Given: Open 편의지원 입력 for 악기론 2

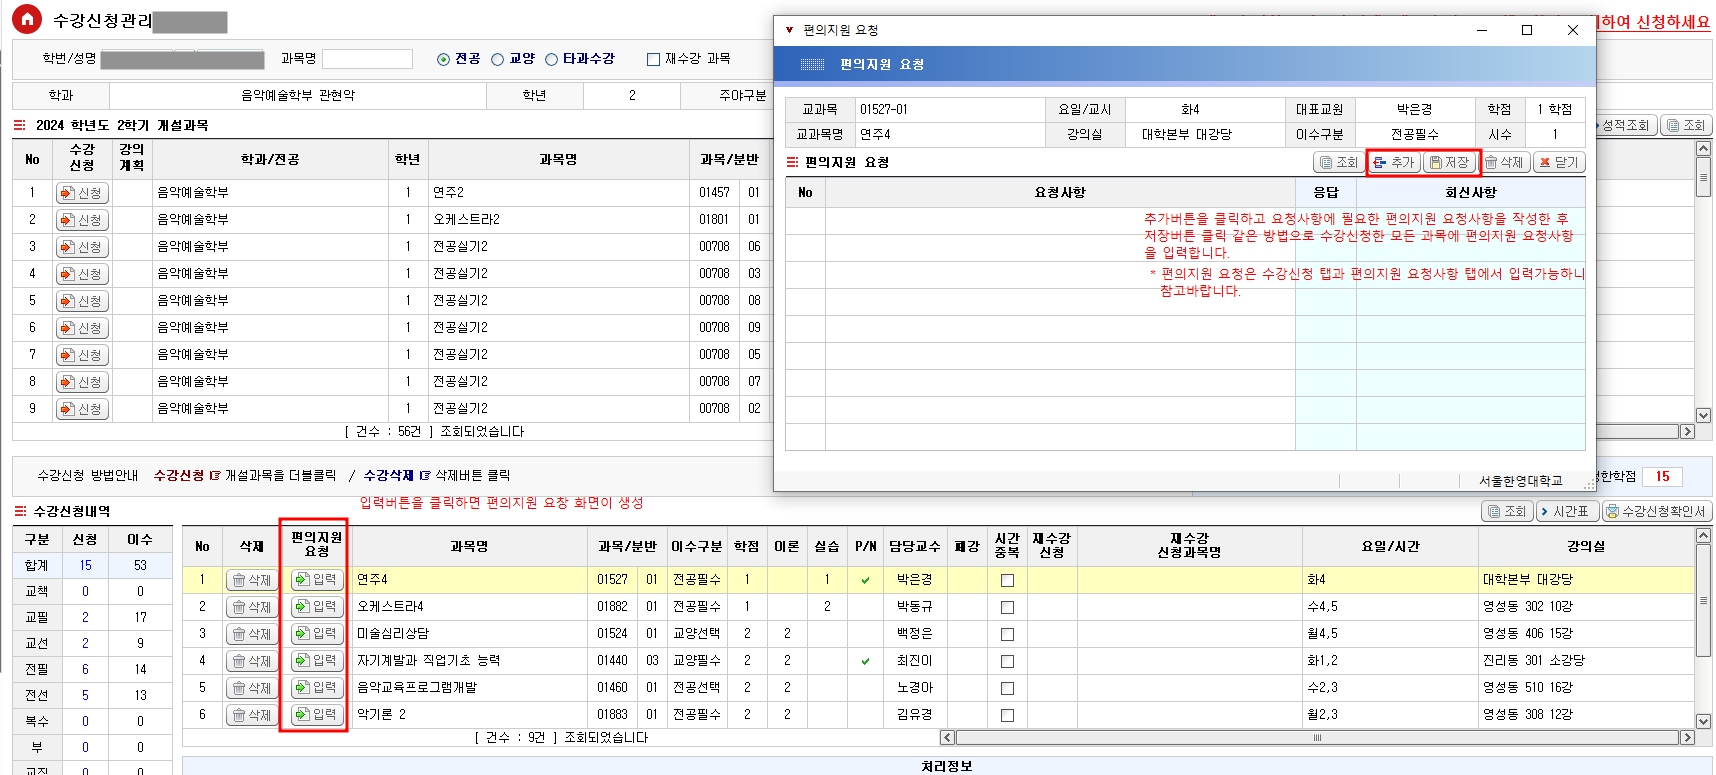Looking at the screenshot, I should pyautogui.click(x=317, y=714).
